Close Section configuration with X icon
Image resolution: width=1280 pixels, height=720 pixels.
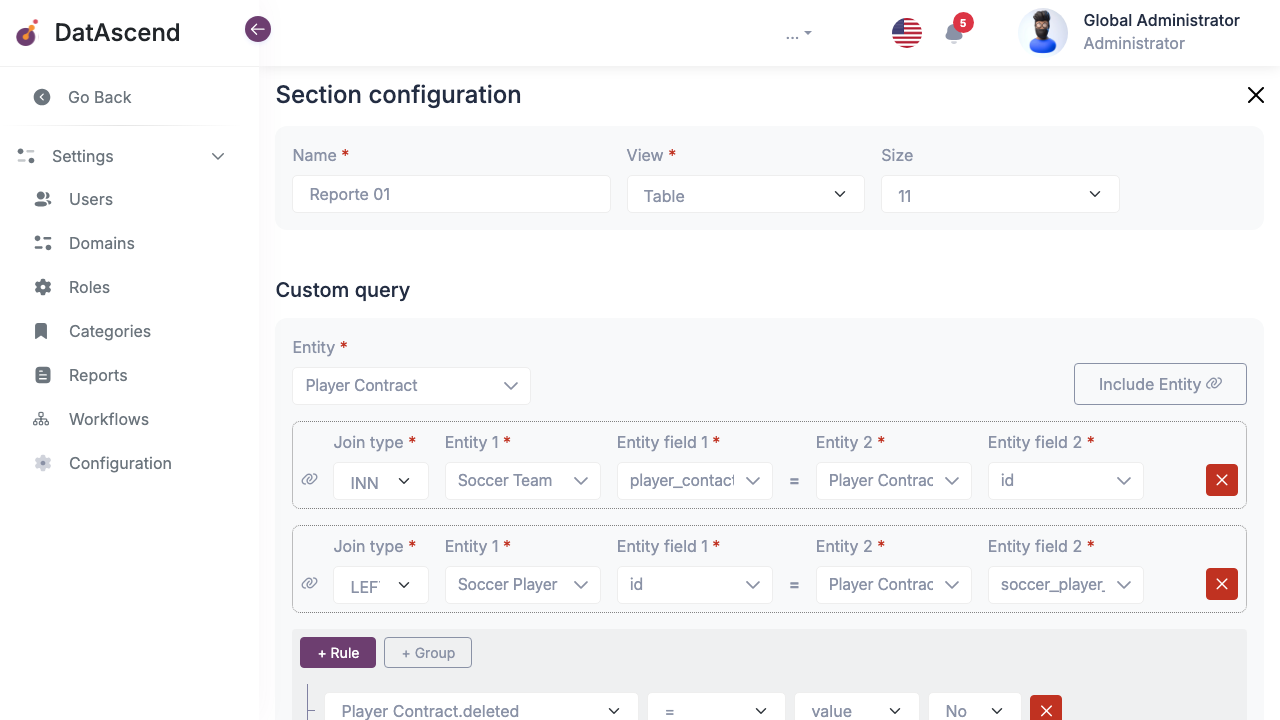click(1256, 95)
